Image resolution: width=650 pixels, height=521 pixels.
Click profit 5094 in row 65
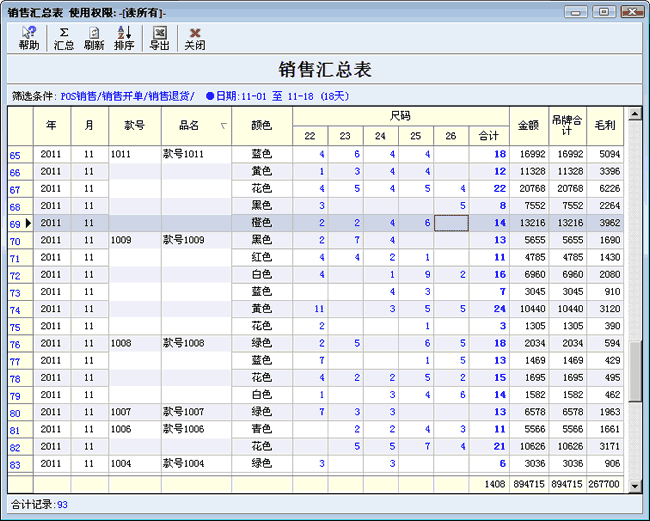(605, 154)
